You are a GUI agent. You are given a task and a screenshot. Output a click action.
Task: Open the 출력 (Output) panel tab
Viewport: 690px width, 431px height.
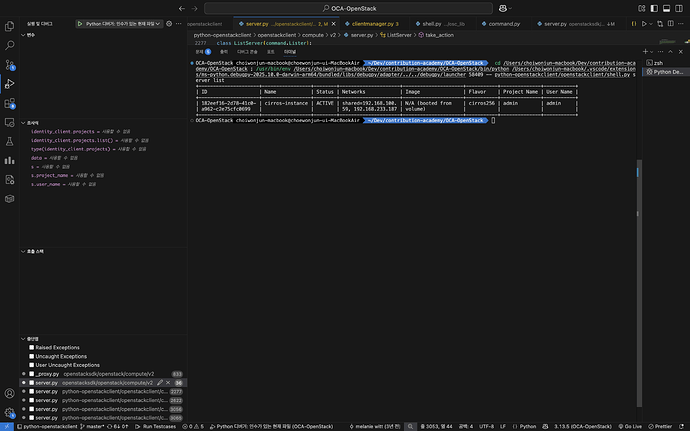pyautogui.click(x=224, y=52)
